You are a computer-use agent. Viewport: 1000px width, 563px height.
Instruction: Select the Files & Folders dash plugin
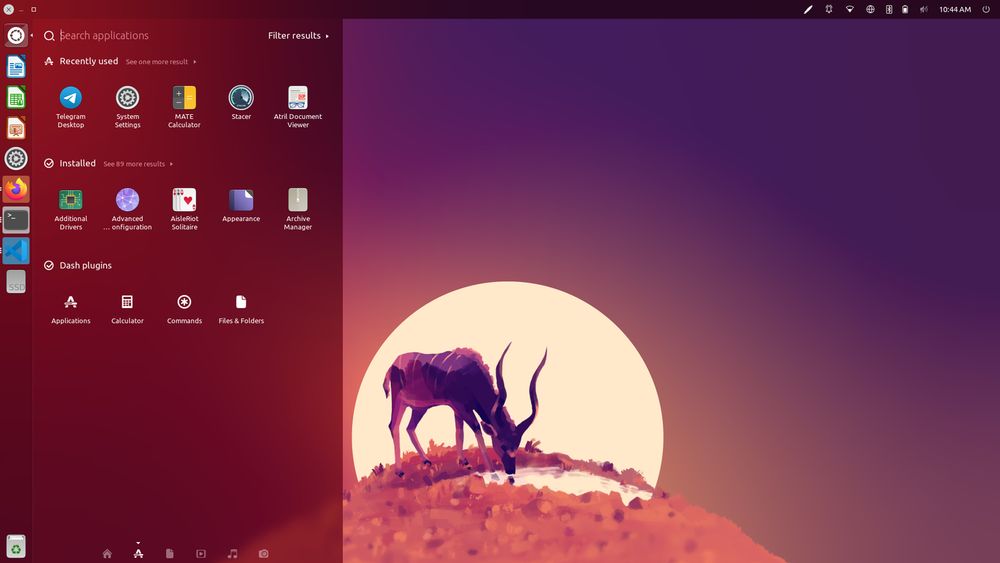241,309
